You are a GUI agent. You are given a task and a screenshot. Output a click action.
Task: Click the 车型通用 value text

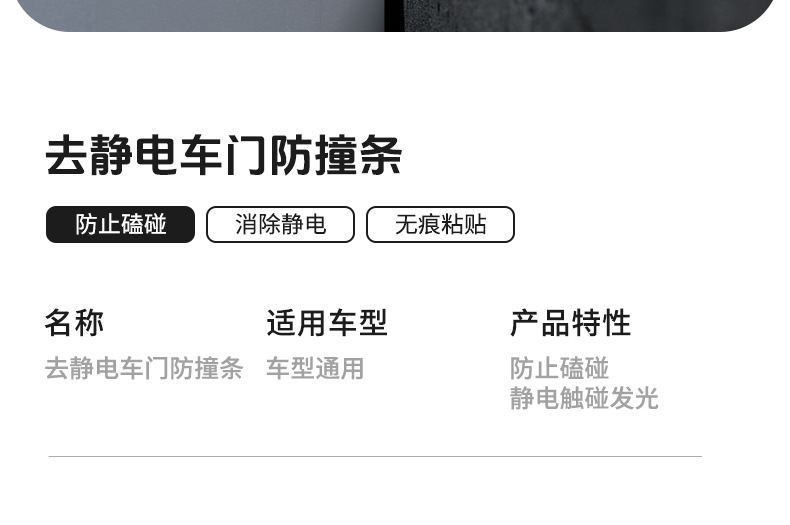click(315, 368)
